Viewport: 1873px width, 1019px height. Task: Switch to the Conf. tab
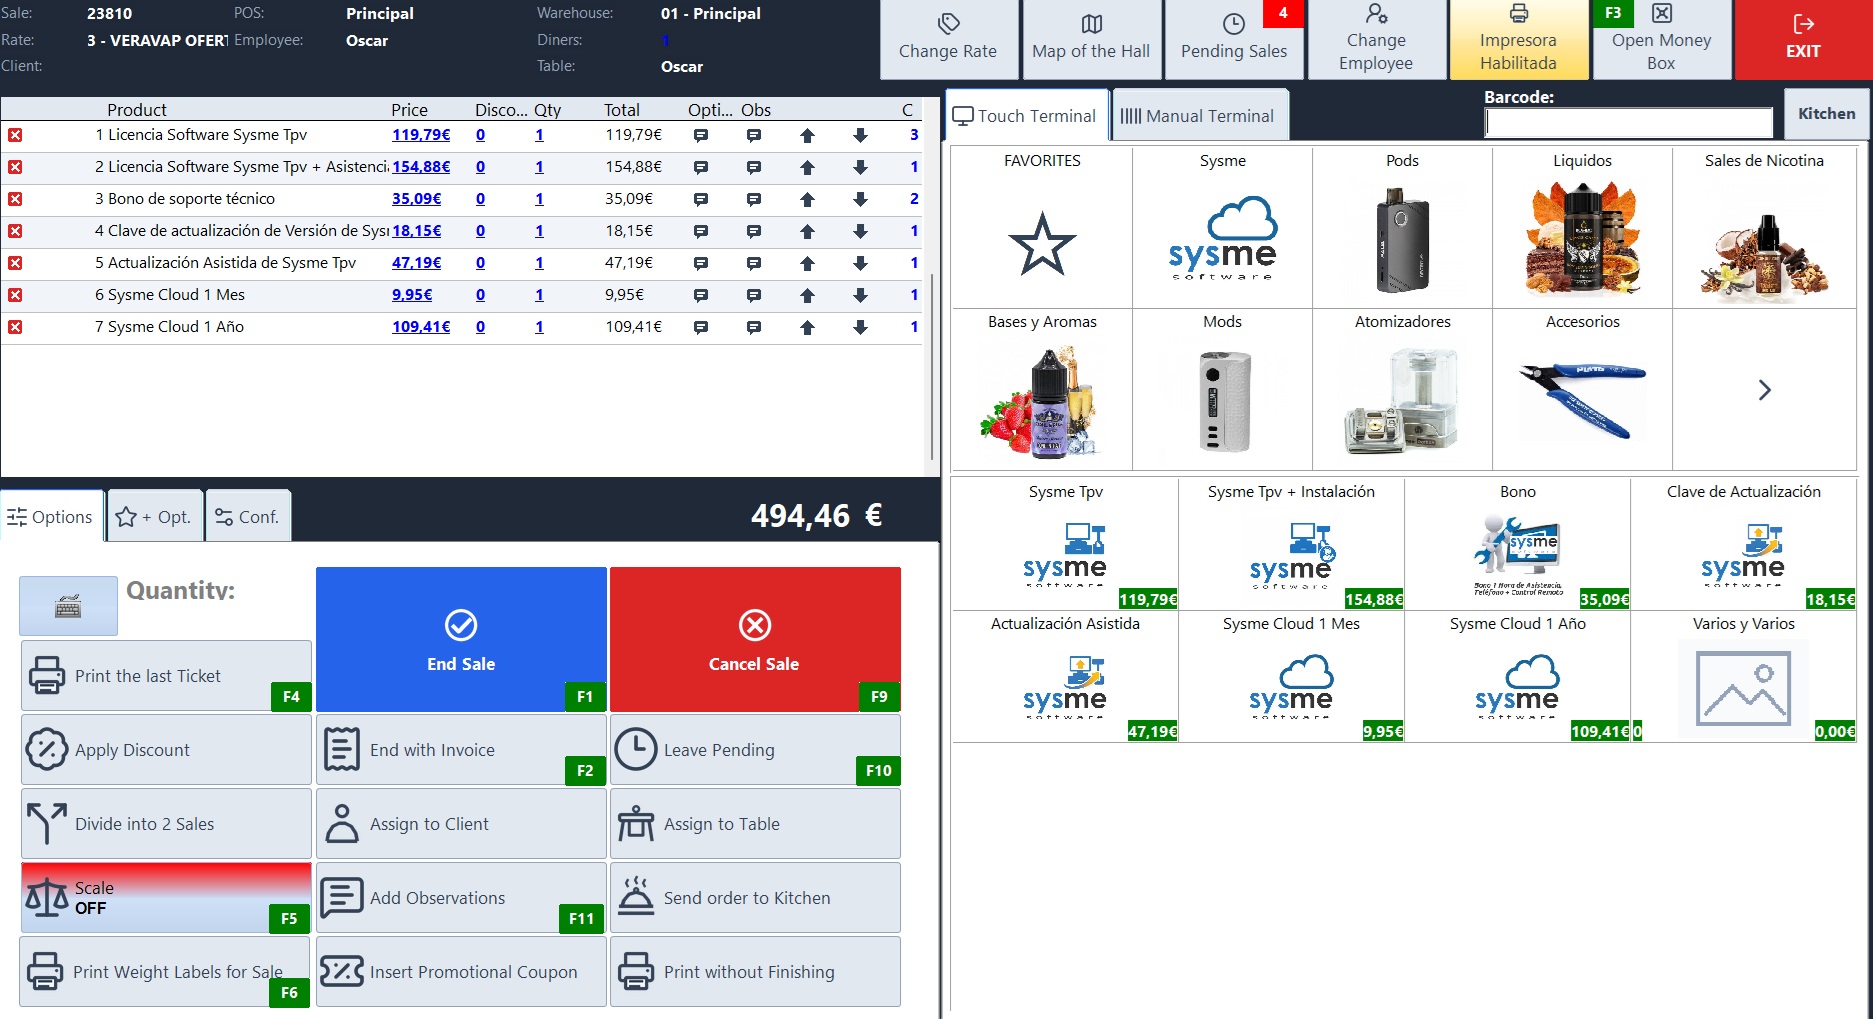click(x=248, y=516)
